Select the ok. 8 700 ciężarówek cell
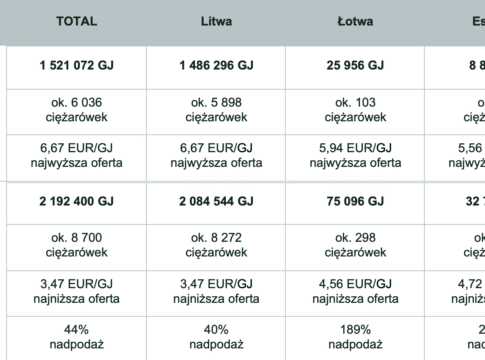Viewport: 485px width, 360px height. (76, 248)
